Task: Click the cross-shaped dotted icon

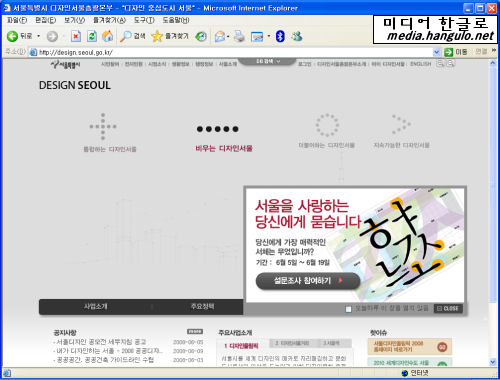Action: (103, 126)
